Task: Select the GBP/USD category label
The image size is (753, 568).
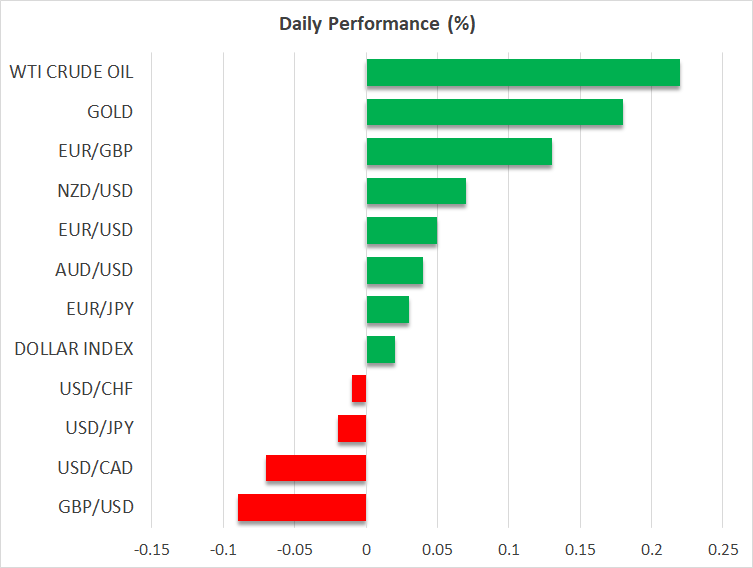Action: [96, 507]
